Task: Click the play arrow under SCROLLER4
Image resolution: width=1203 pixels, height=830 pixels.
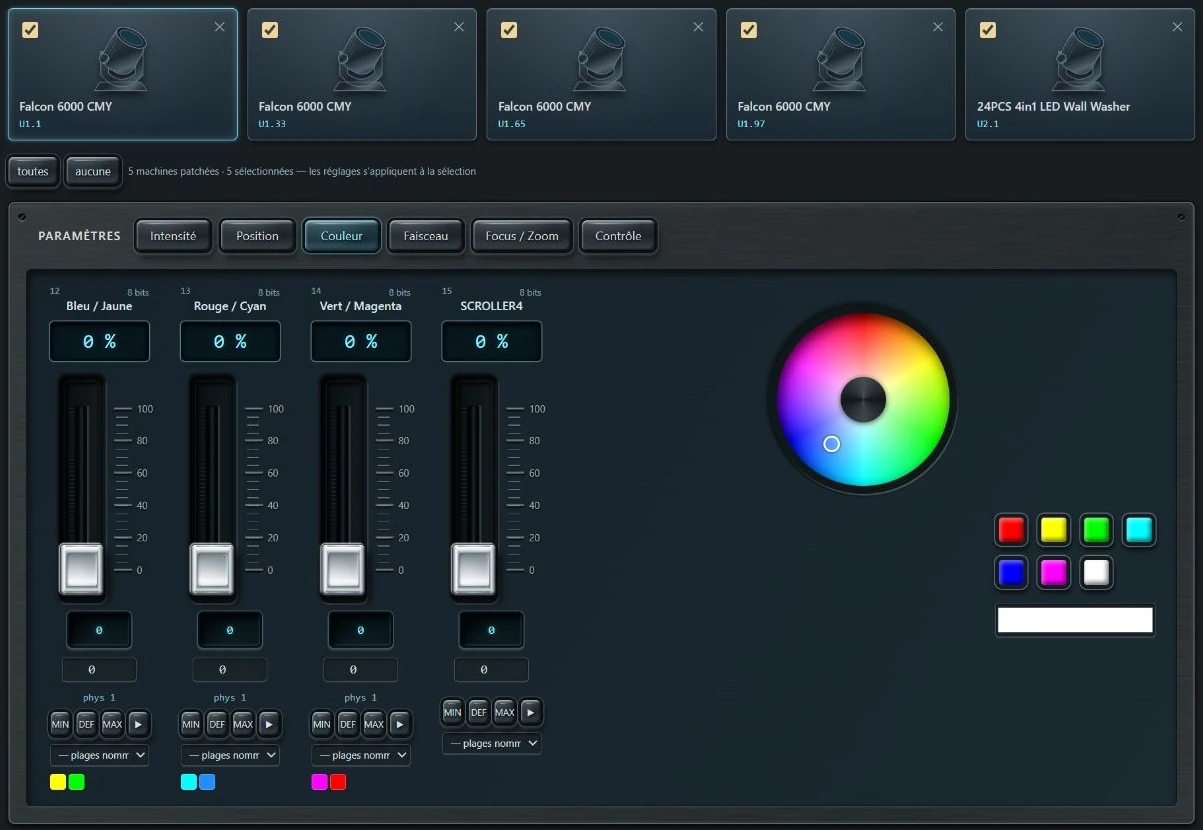Action: [x=531, y=713]
